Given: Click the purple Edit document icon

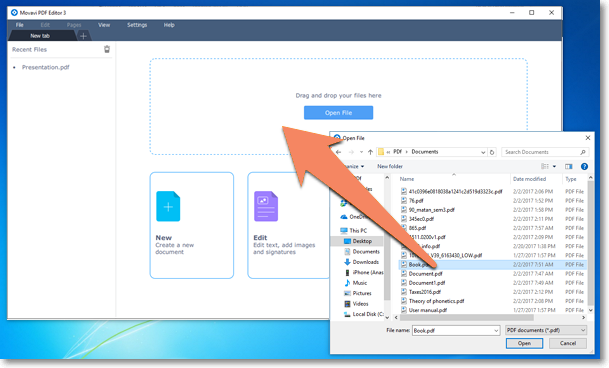Looking at the screenshot, I should pos(266,206).
